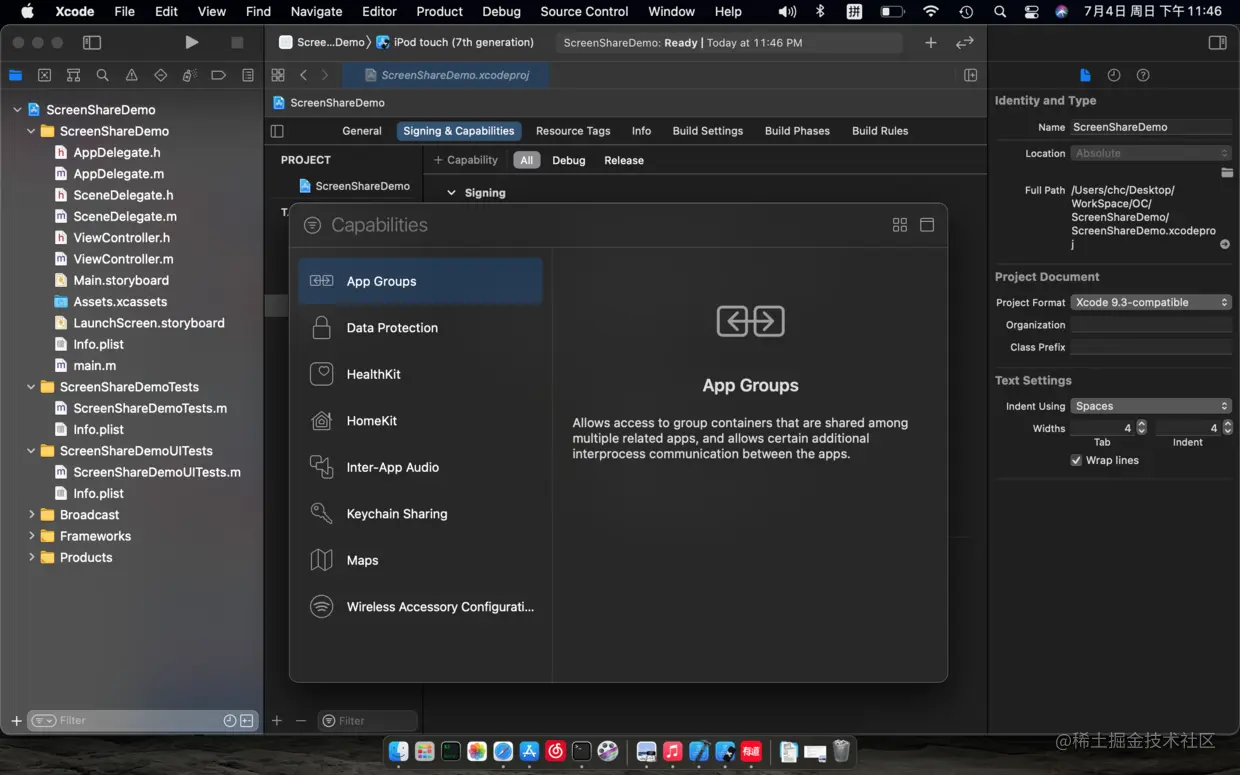Expand the Broadcast folder
The width and height of the screenshot is (1240, 775).
[x=32, y=514]
